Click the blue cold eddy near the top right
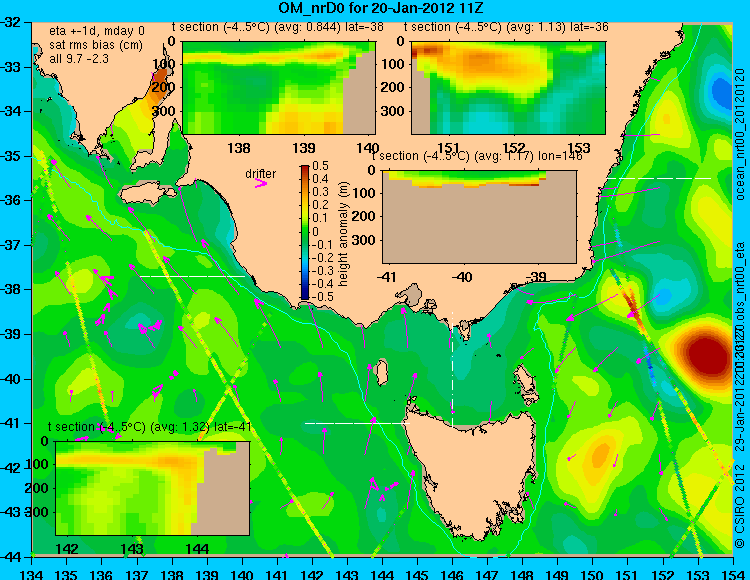The width and height of the screenshot is (750, 580). [x=720, y=90]
